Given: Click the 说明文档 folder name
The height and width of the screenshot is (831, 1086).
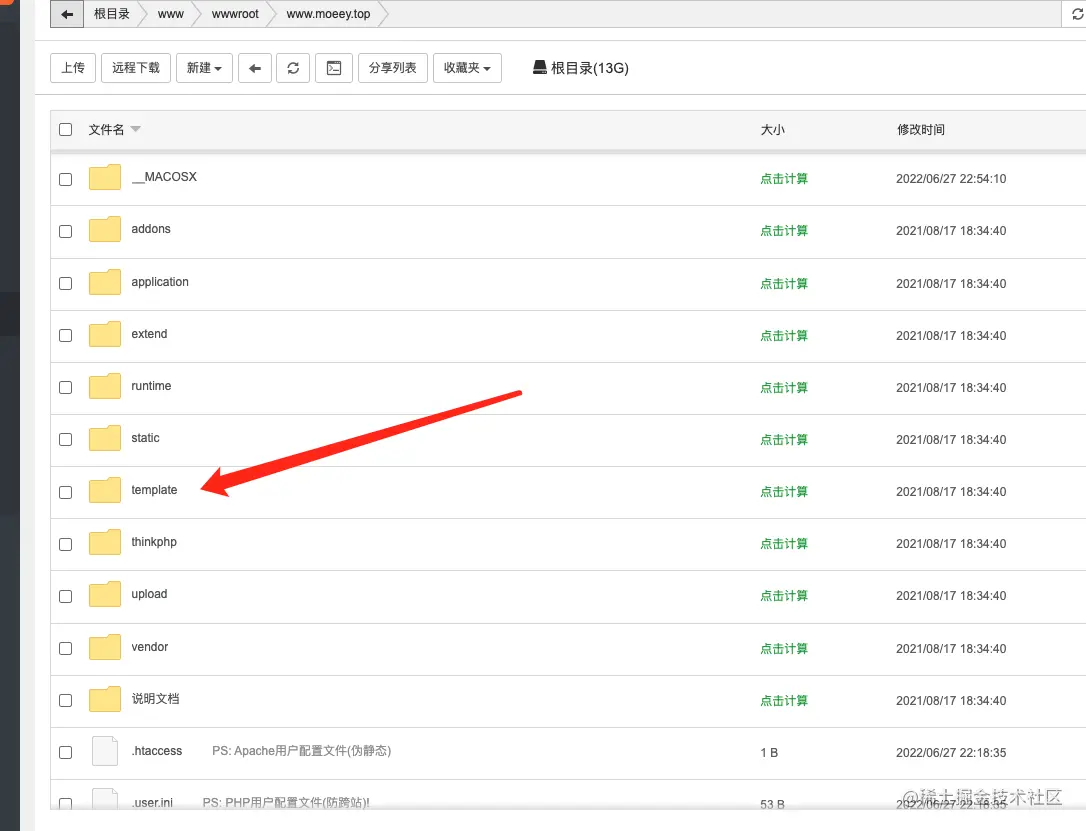Looking at the screenshot, I should click(155, 699).
